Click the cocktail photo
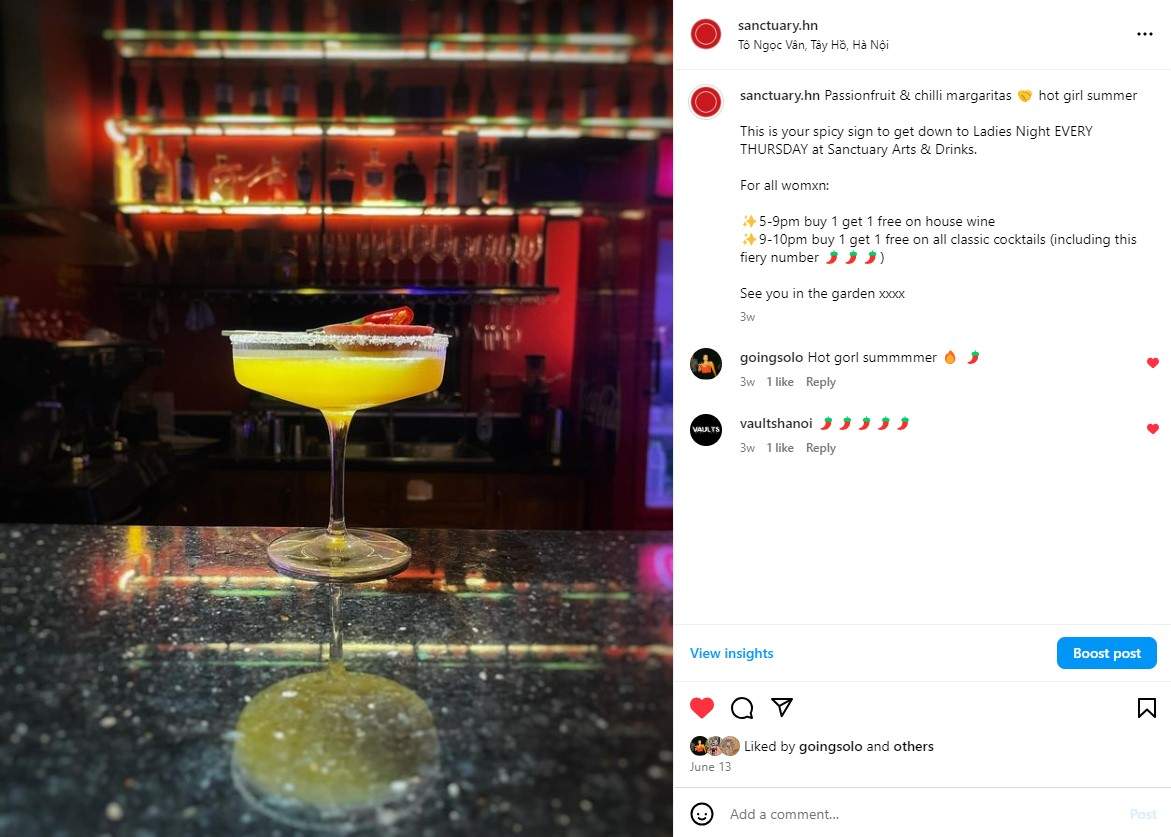Screen dimensions: 1171x837 (x=336, y=418)
